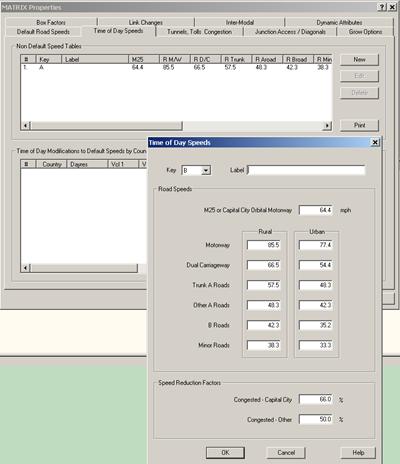This screenshot has width=400, height=464.
Task: Edit the M25 orbital motorway speed field
Action: point(316,210)
